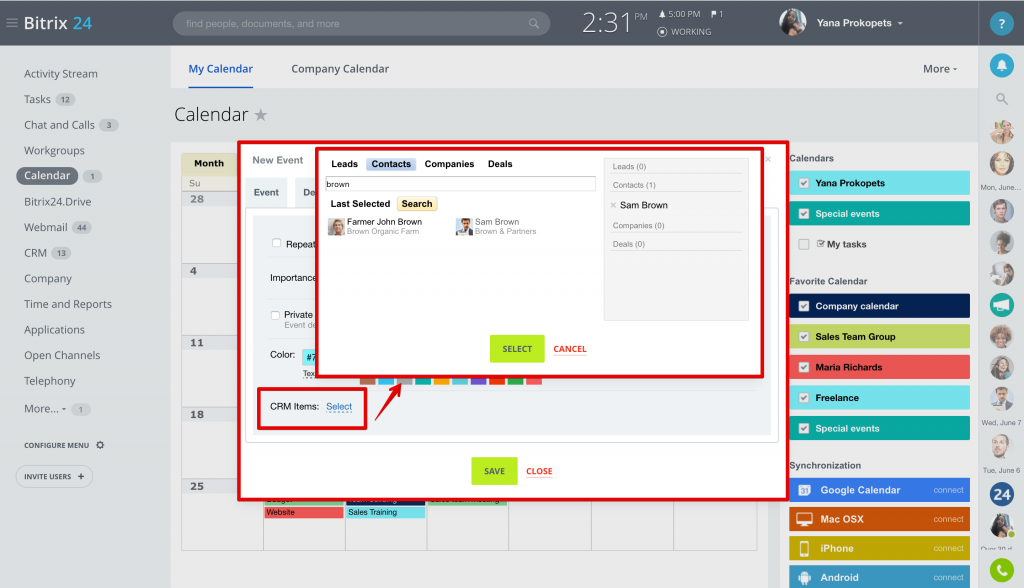1024x588 pixels.
Task: Click the green phone call icon
Action: (1001, 570)
